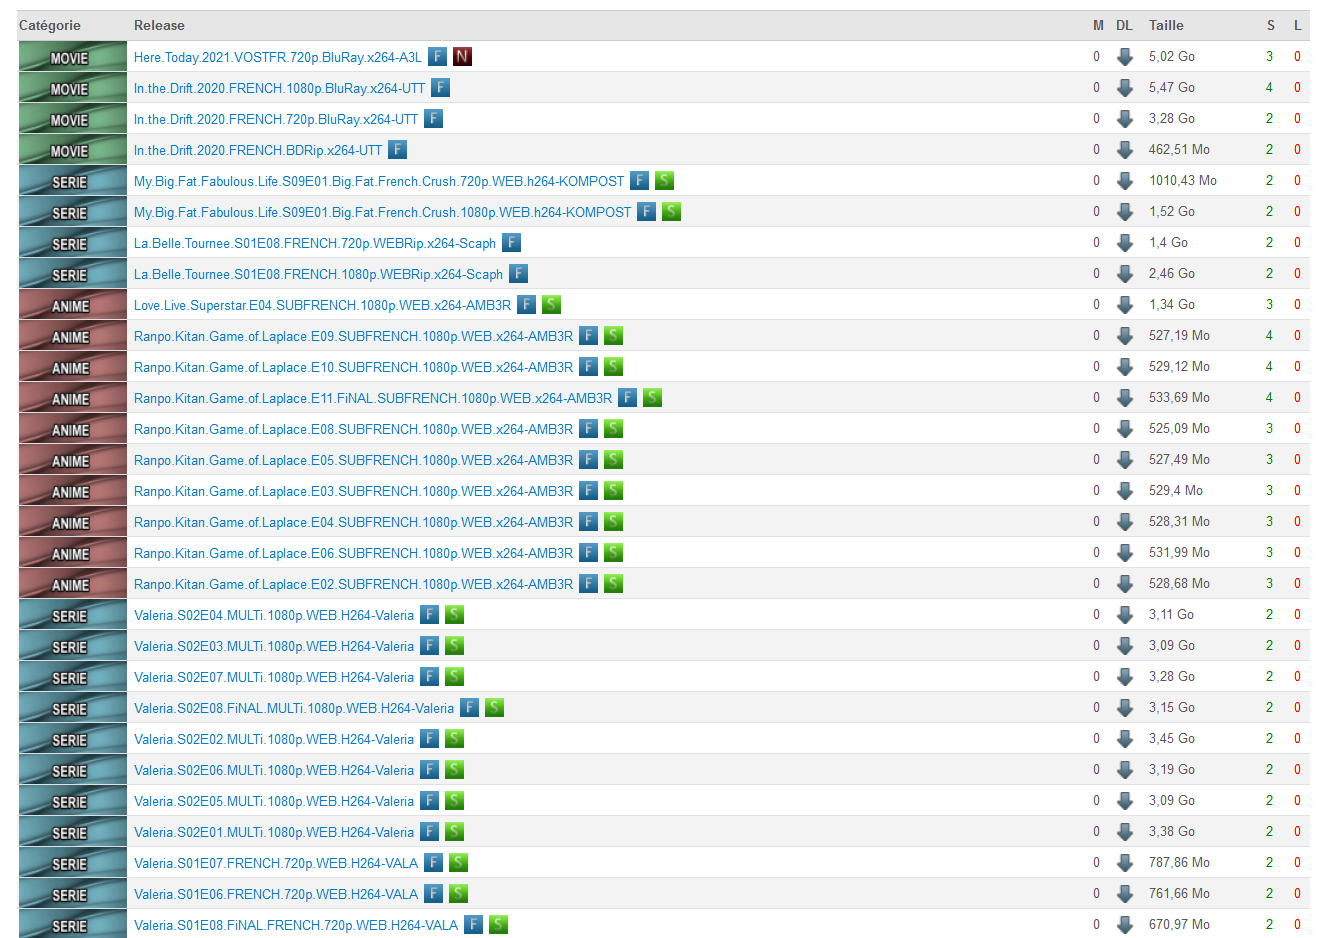This screenshot has height=938, width=1326.
Task: Open Love.Live.Superstar.E04 release link
Action: 322,305
